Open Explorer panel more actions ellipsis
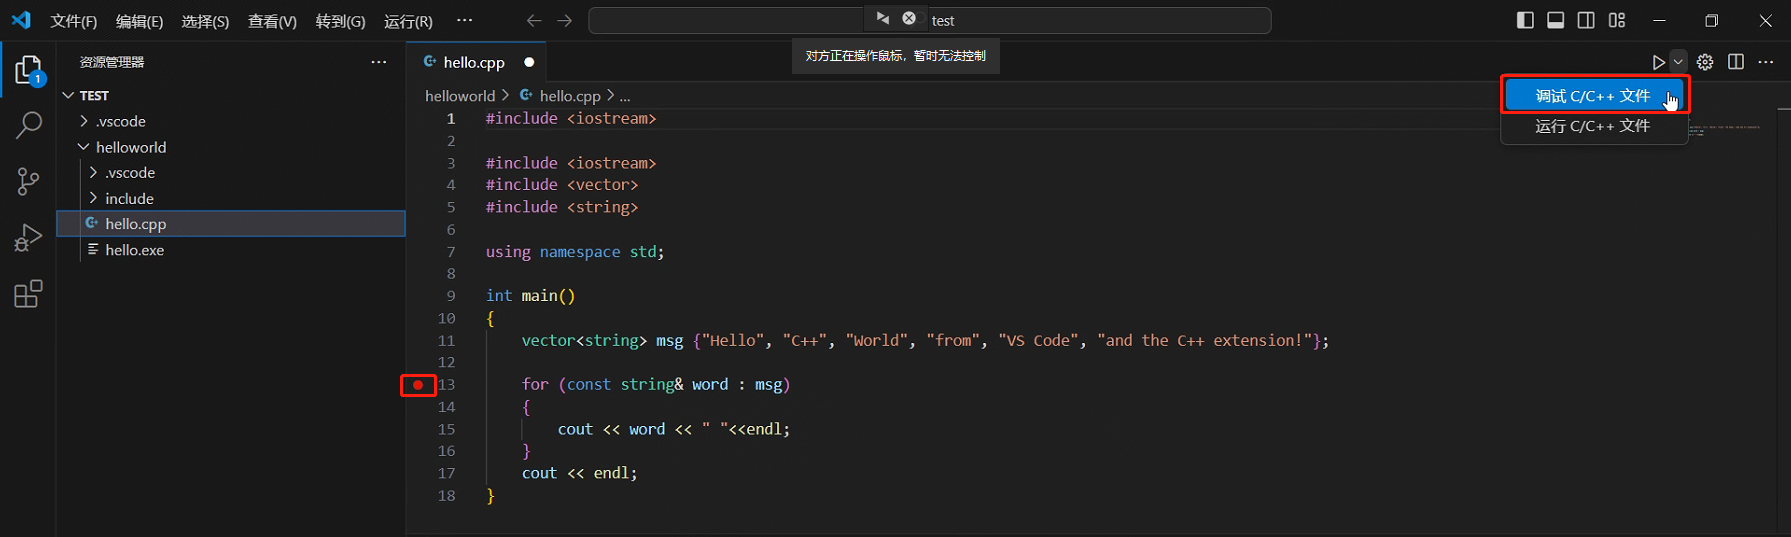 [x=378, y=62]
